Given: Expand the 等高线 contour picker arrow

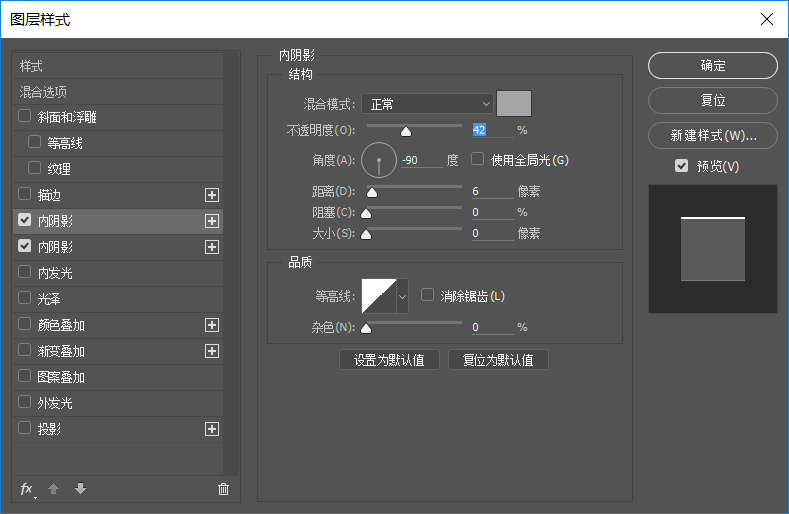Looking at the screenshot, I should (403, 296).
